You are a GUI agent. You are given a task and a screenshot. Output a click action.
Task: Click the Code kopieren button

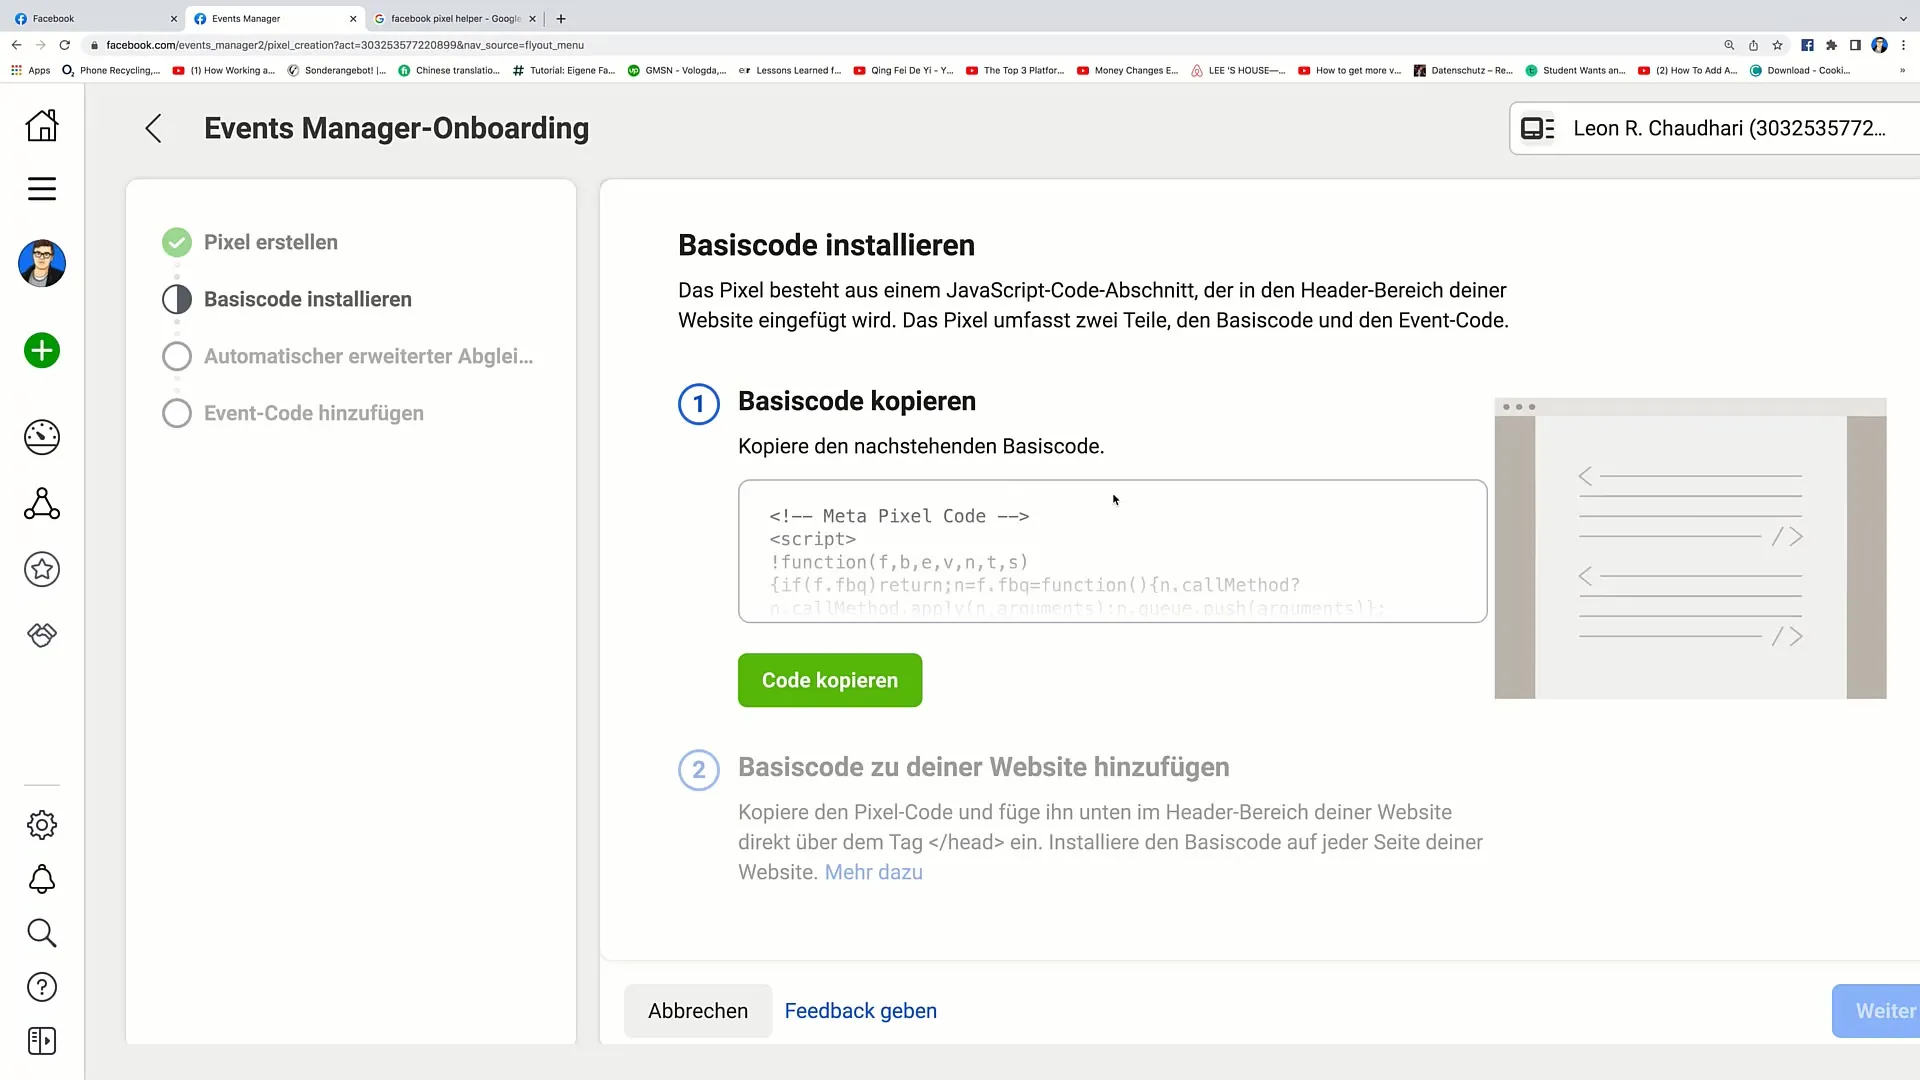coord(829,680)
